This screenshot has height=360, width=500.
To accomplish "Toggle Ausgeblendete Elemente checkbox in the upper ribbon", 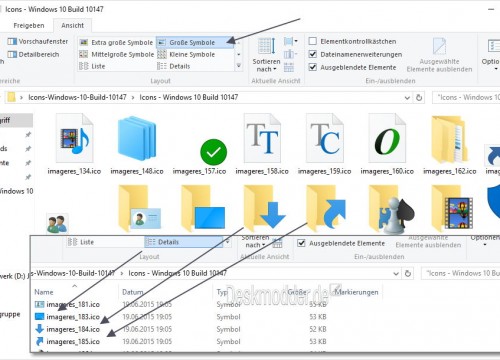I will click(313, 67).
